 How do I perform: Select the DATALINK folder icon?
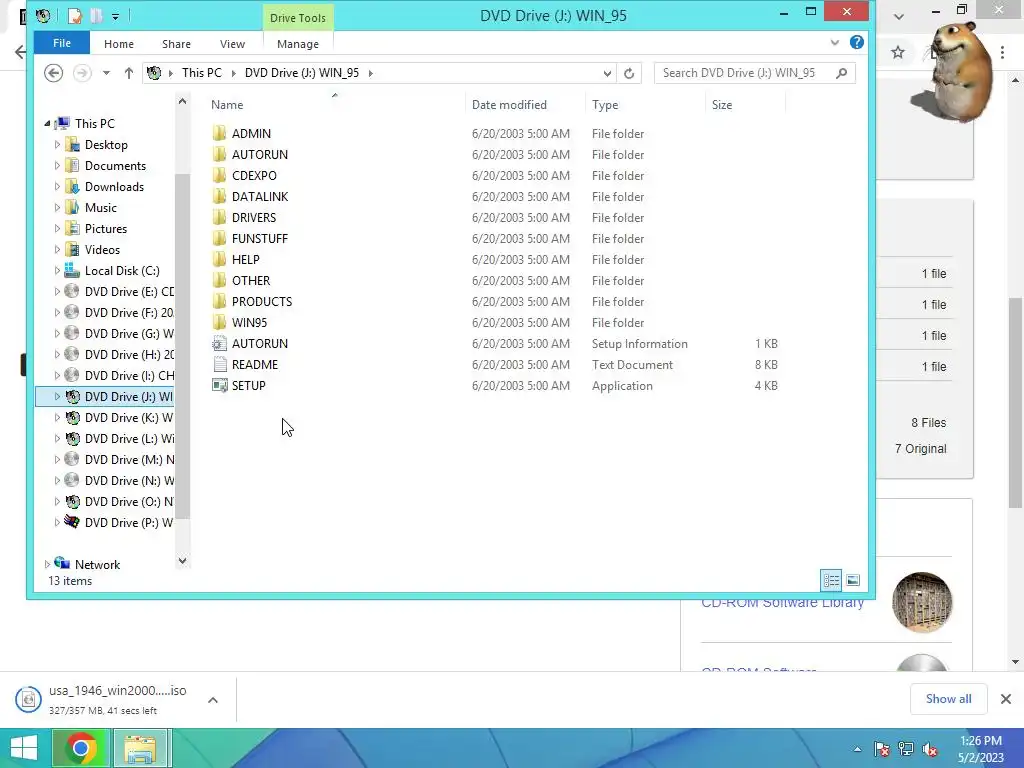(x=219, y=196)
